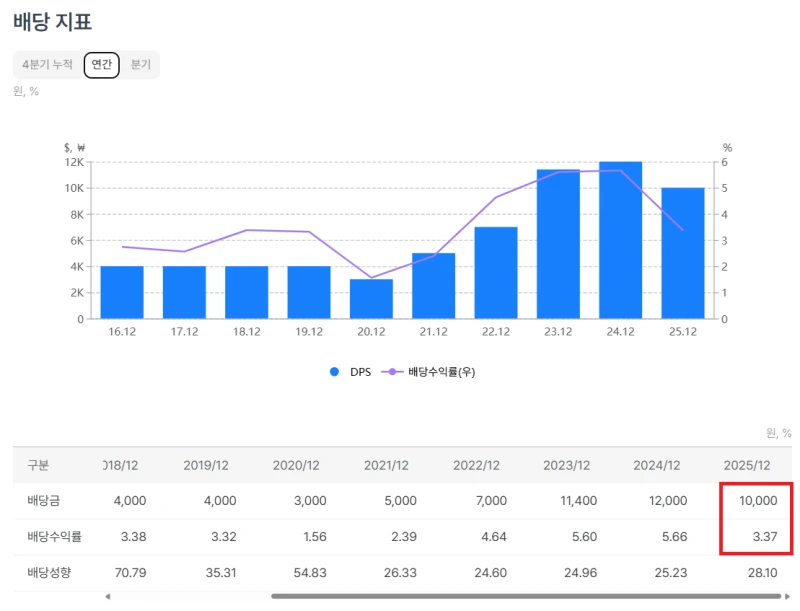Click the 28.10 배당성향 cell
The height and width of the screenshot is (611, 800).
tap(763, 573)
